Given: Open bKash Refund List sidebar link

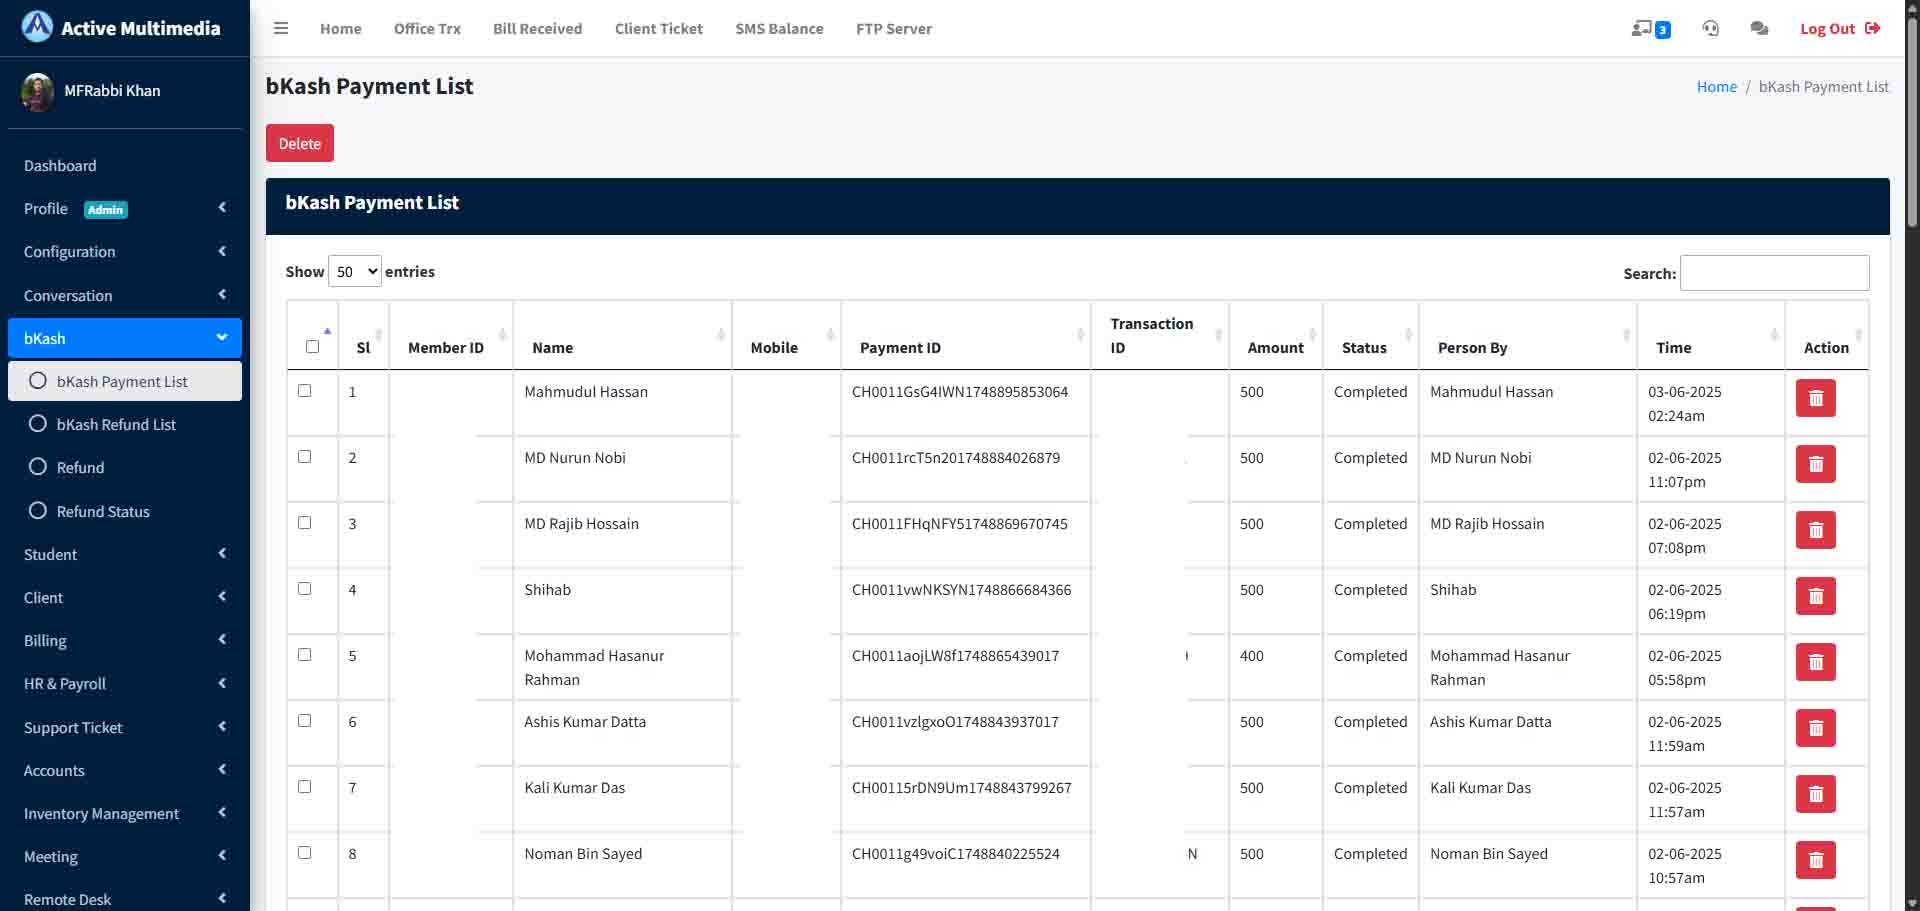Looking at the screenshot, I should (x=125, y=425).
